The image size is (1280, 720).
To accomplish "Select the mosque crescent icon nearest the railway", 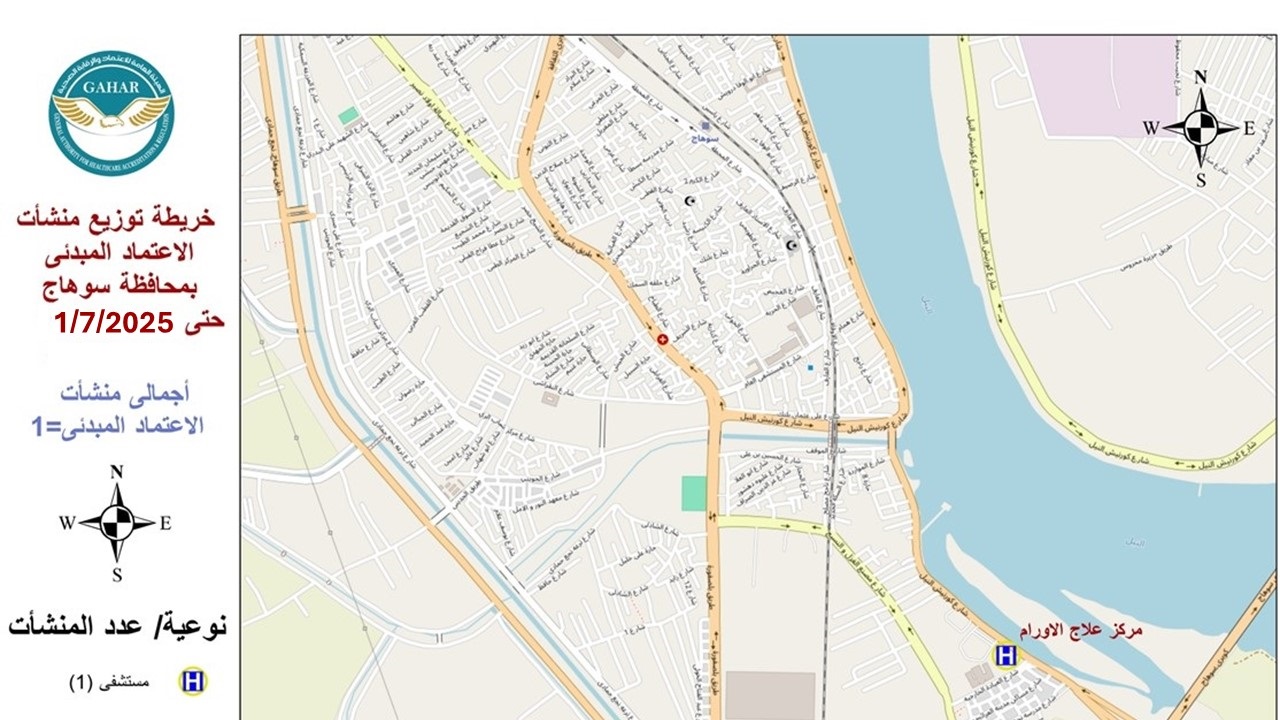I will point(792,245).
